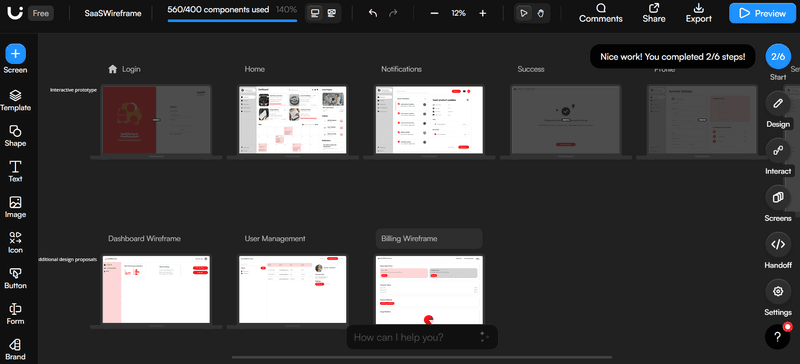Viewport: 800px width, 364px height.
Task: Open the Handoff code view
Action: (778, 245)
